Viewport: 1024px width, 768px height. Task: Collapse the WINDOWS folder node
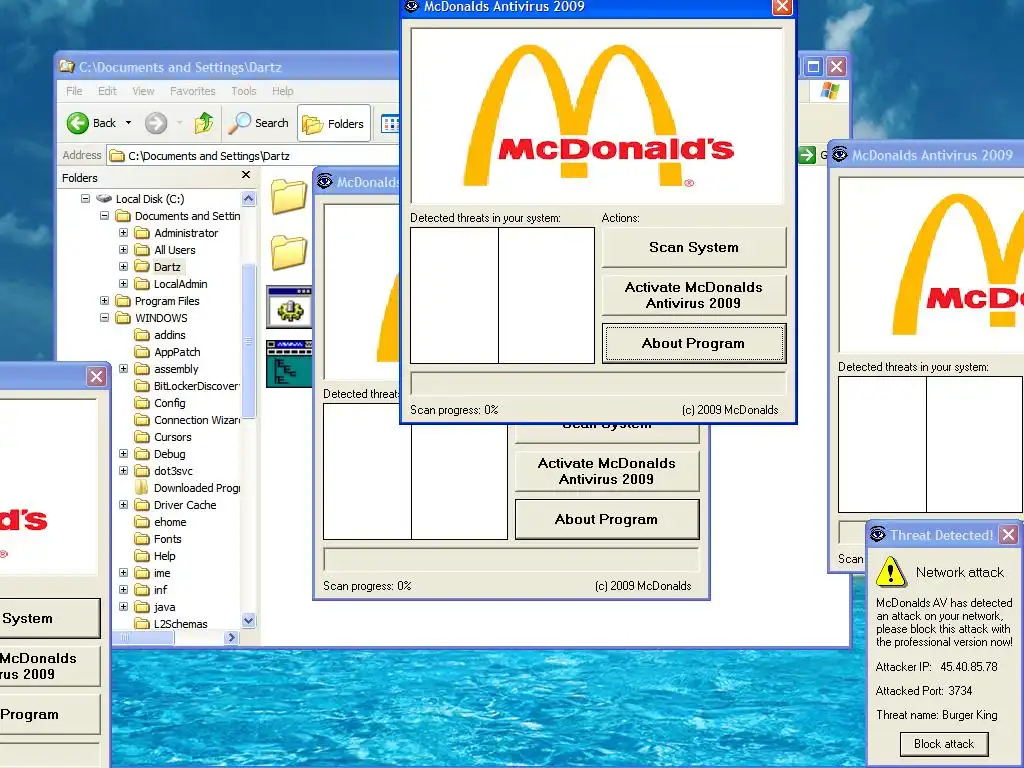point(104,317)
